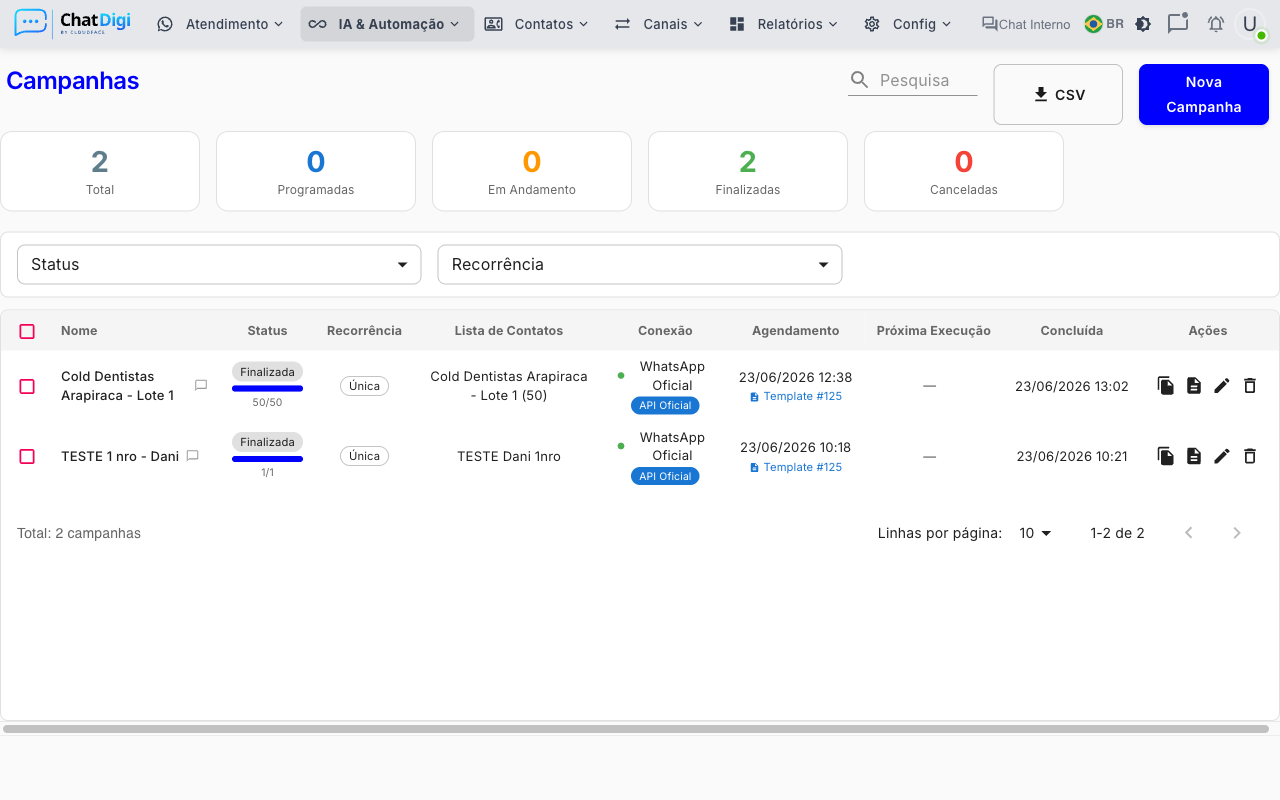This screenshot has height=800, width=1280.
Task: Click the 50/50 progress bar
Action: [267, 388]
